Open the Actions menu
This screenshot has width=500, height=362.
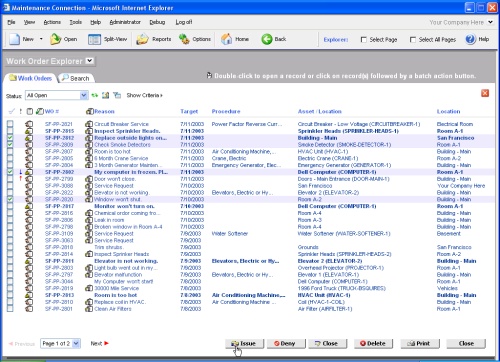pyautogui.click(x=52, y=22)
